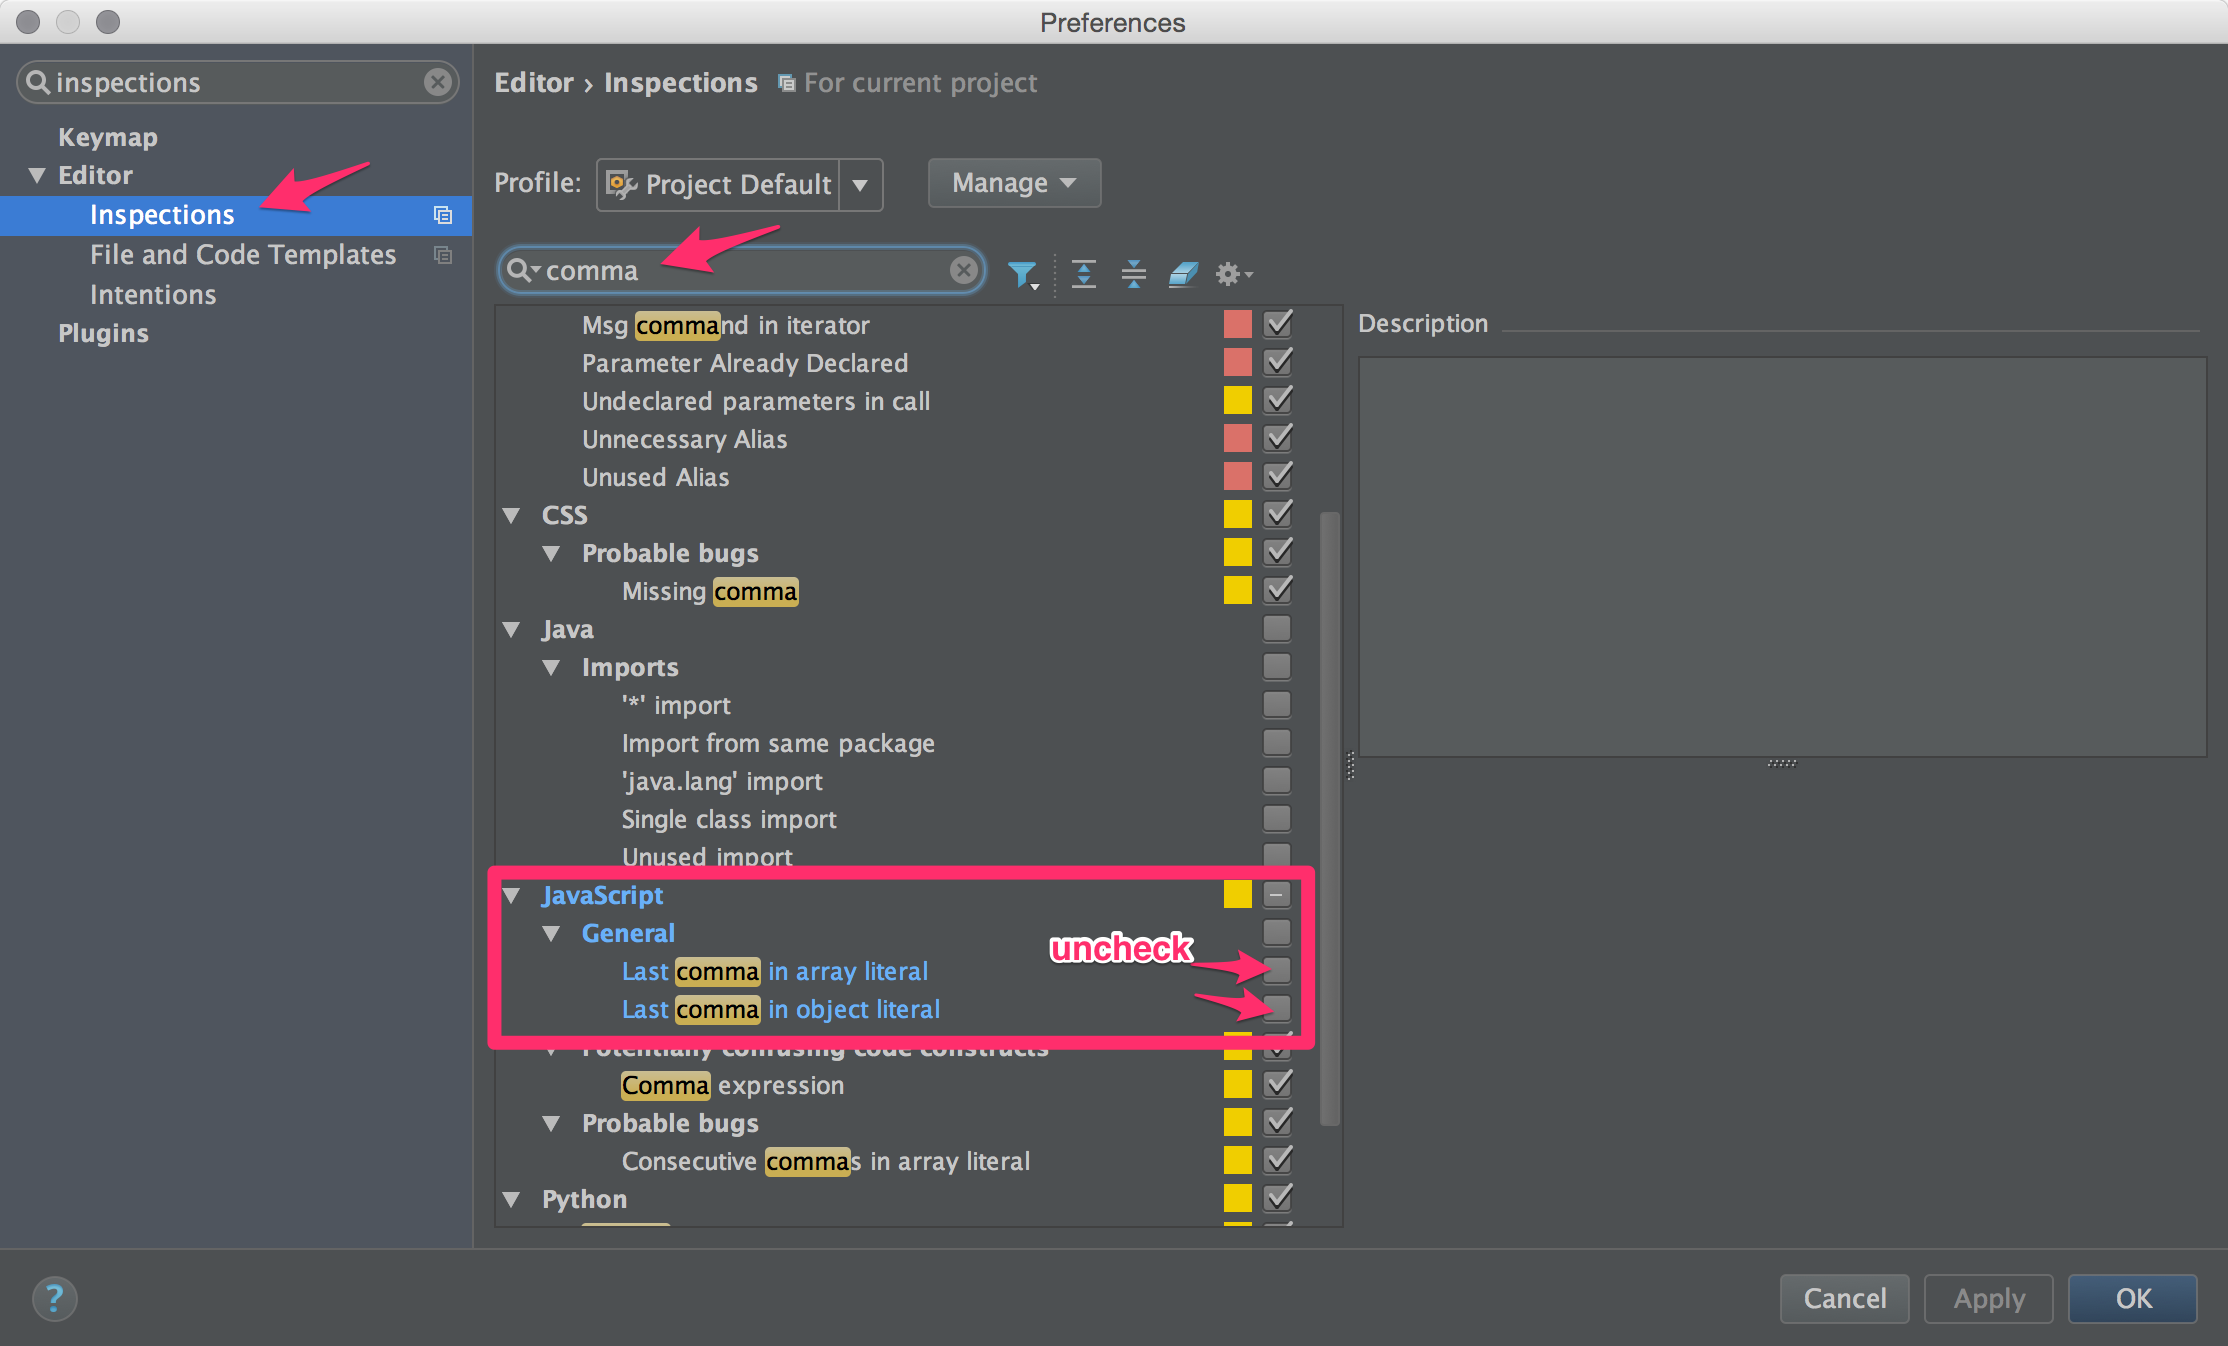Collapse the Java Imports subgroup
Viewport: 2228px width, 1346px height.
tap(551, 668)
